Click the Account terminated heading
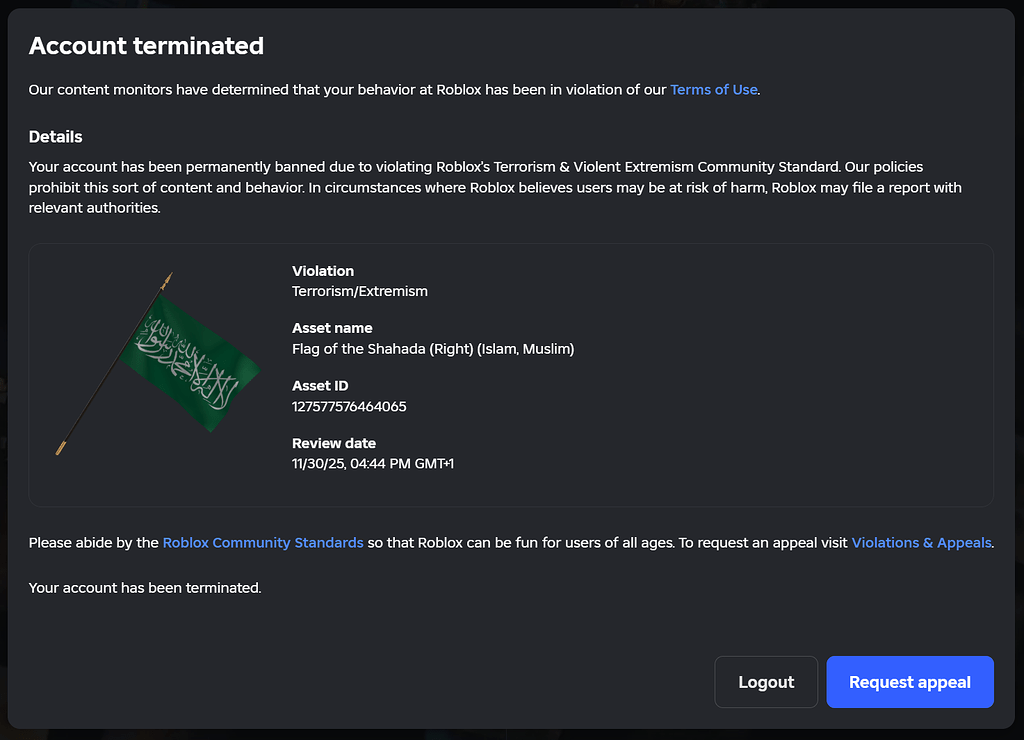Screen dimensions: 1024x740 pyautogui.click(x=146, y=46)
